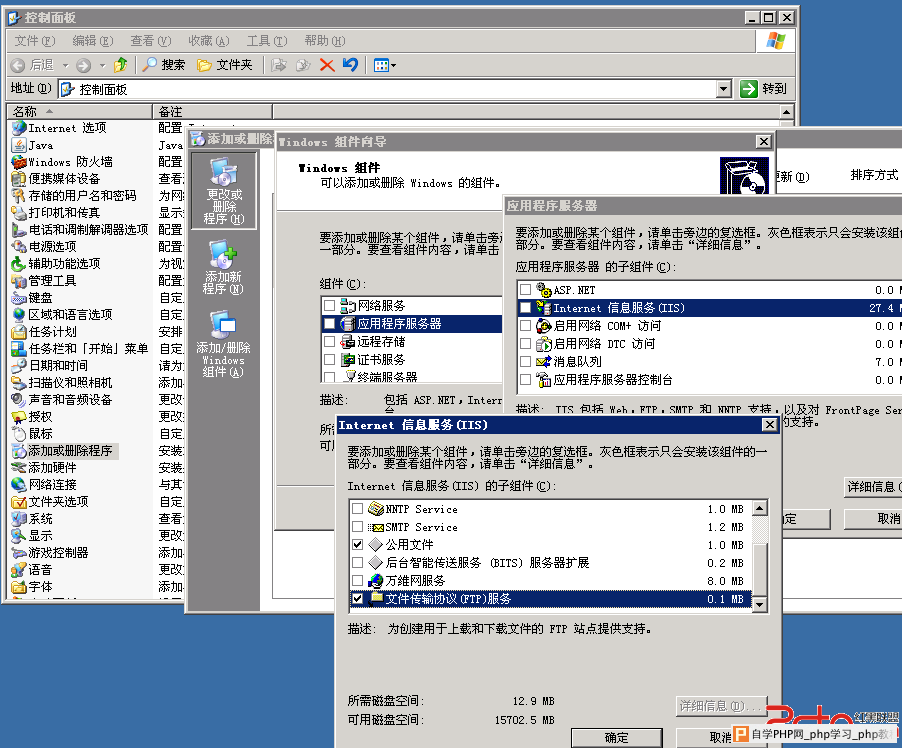Select the 后台智能传送服务 (BITS) row
Viewport: 902px width, 748px height.
tap(551, 563)
